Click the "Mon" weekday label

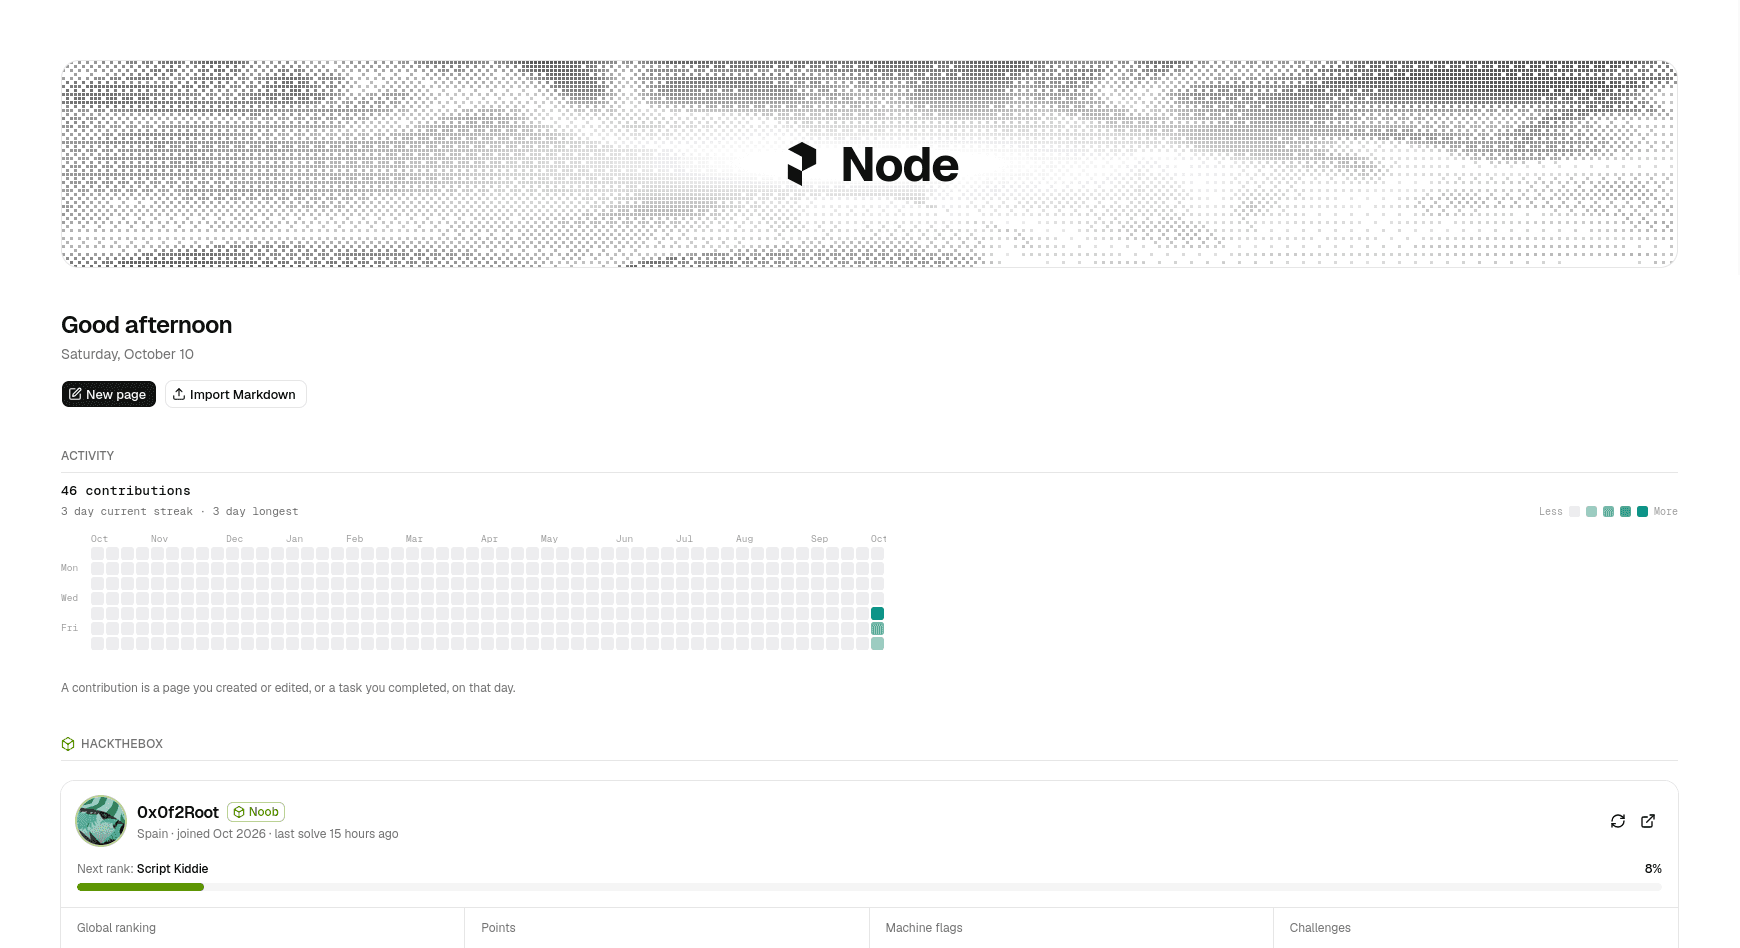click(x=69, y=568)
